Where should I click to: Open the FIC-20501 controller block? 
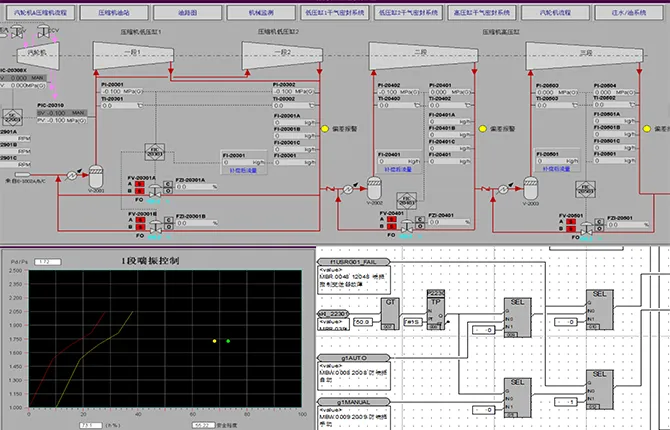(x=585, y=190)
